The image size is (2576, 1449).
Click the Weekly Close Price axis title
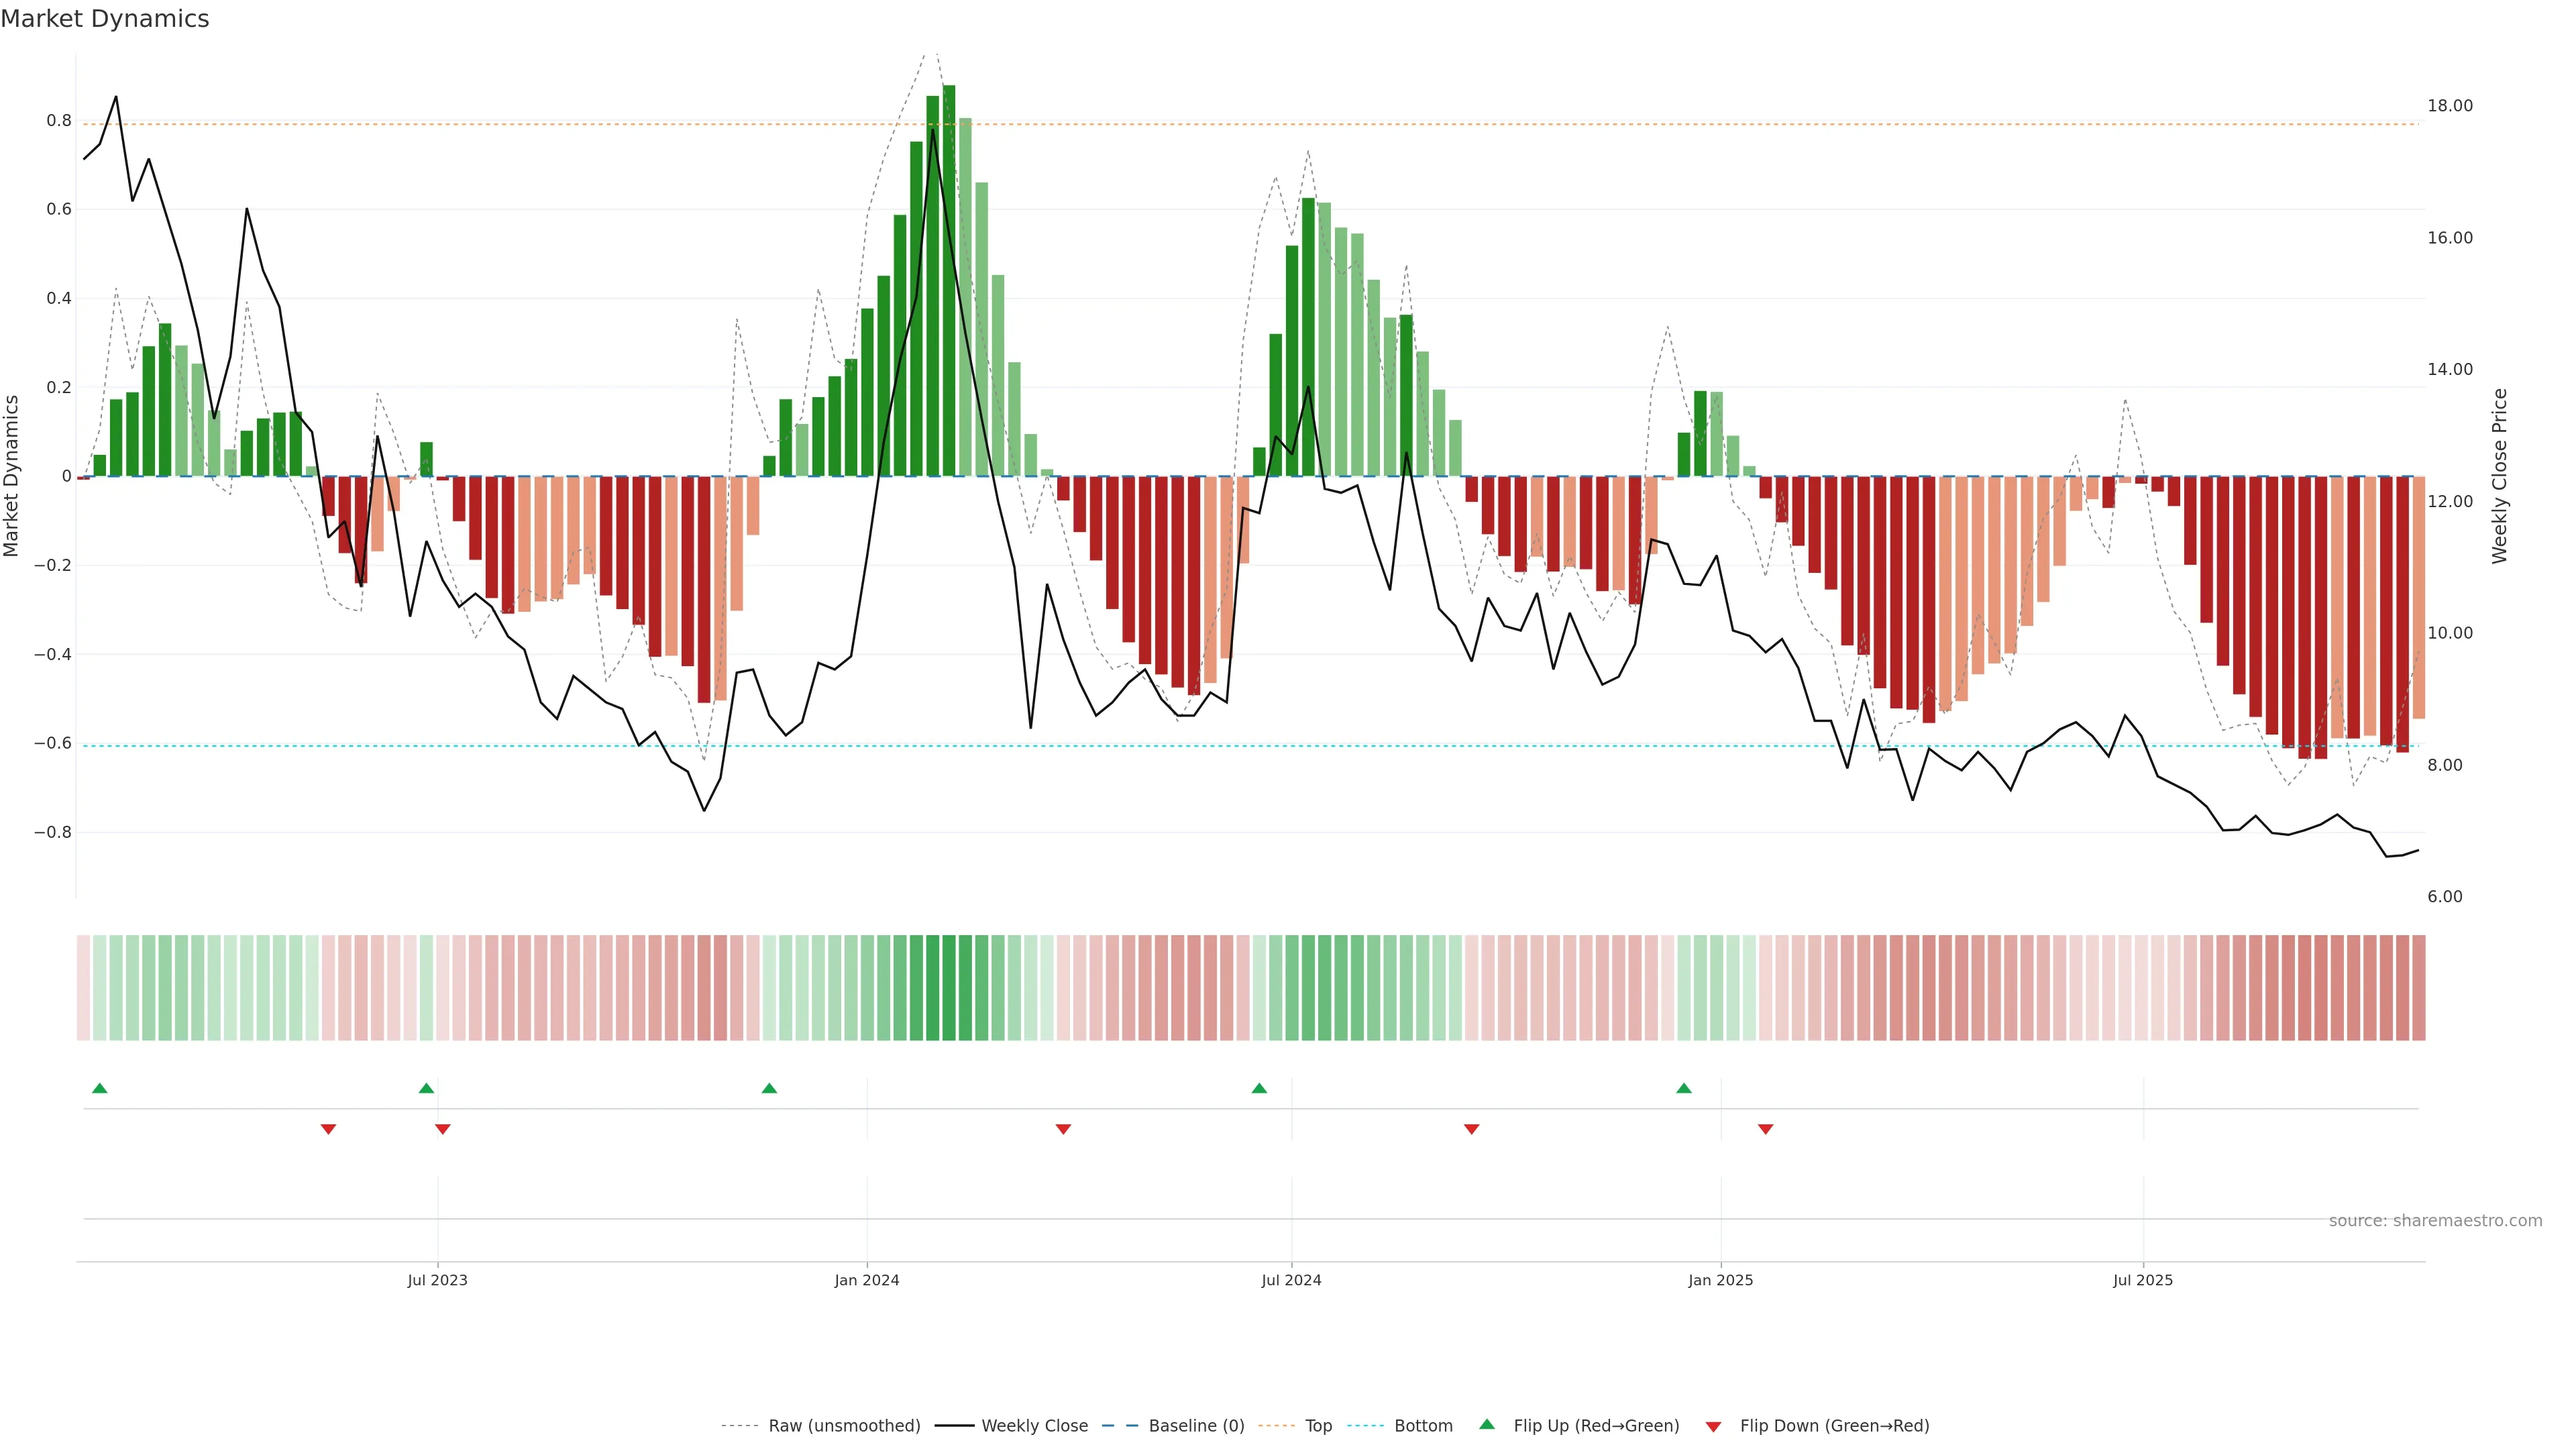pyautogui.click(x=2499, y=476)
